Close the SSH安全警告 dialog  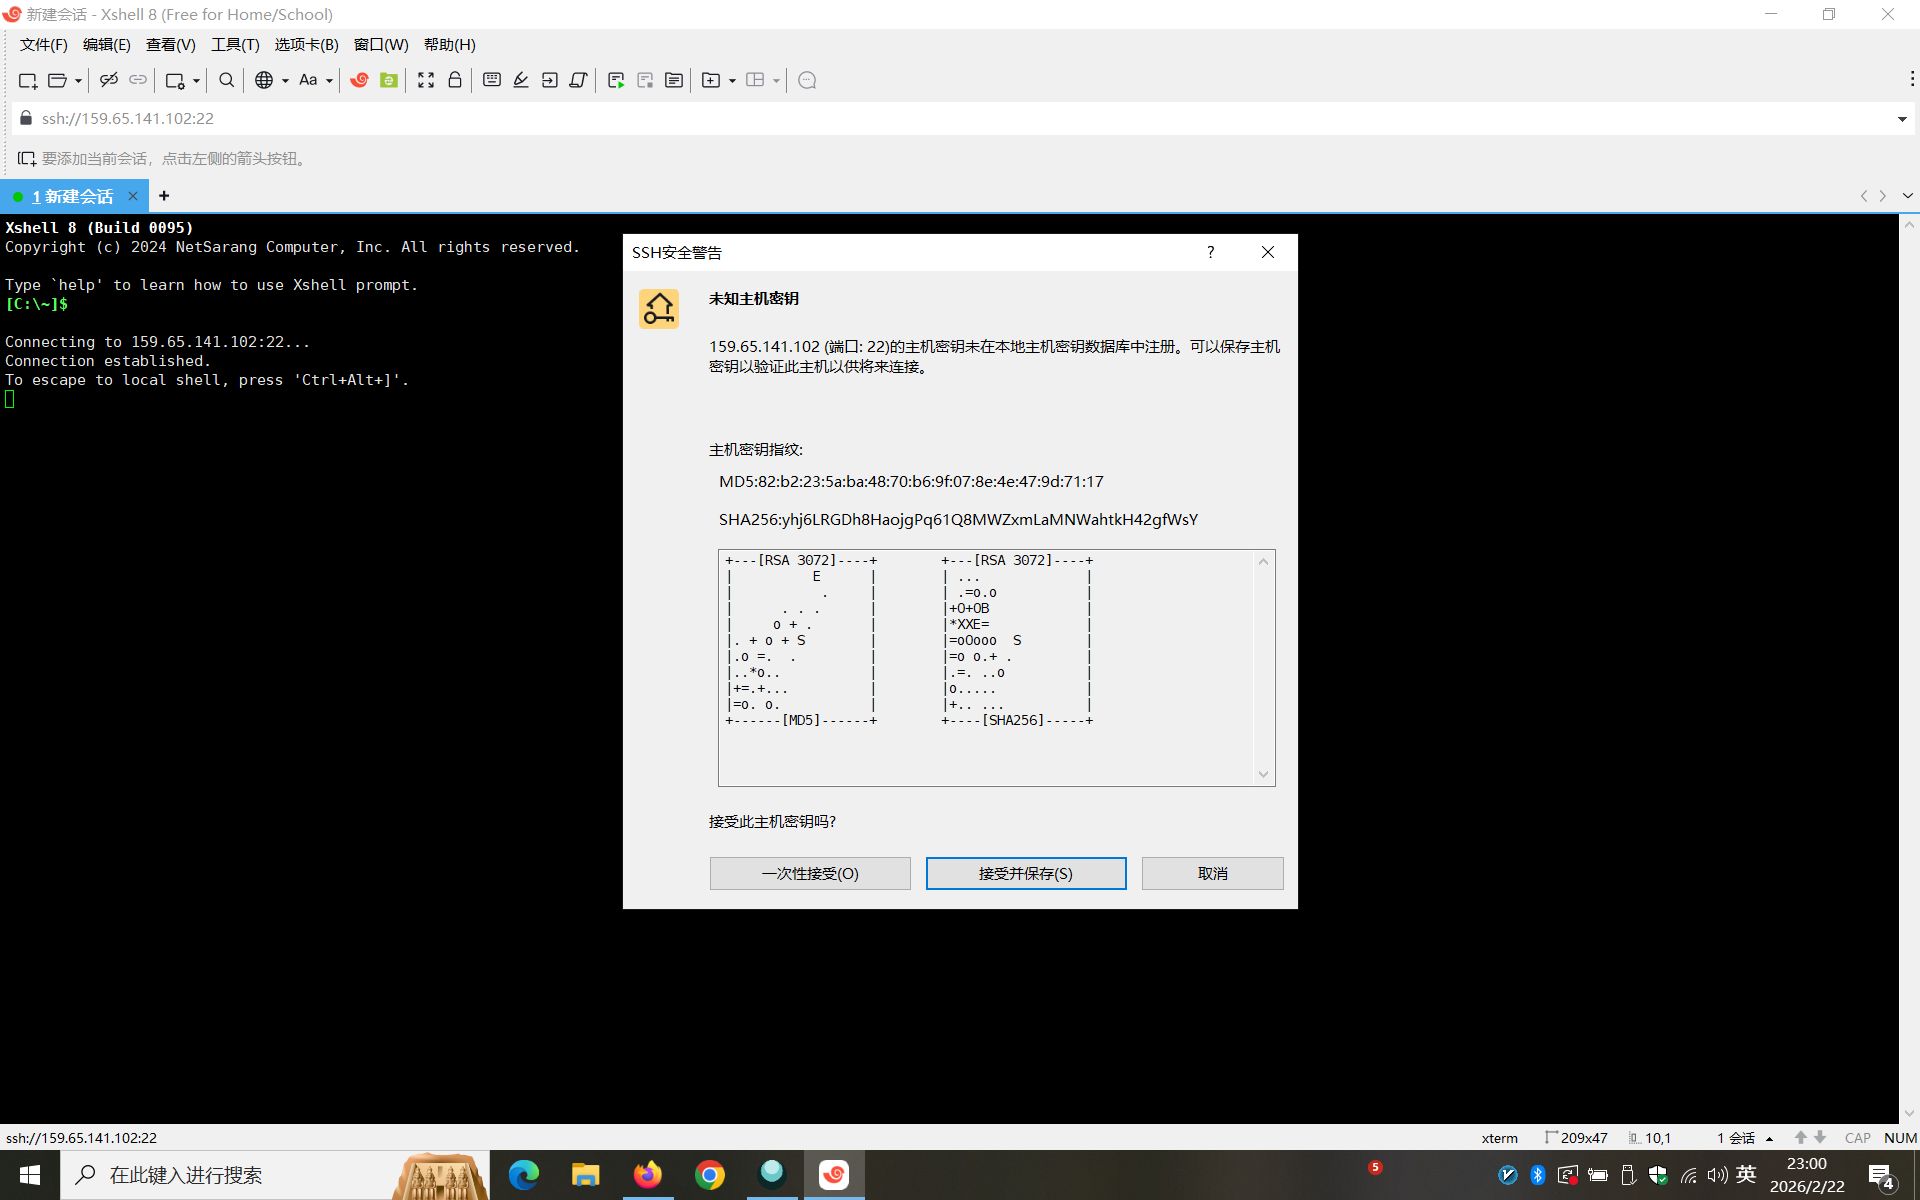[x=1268, y=252]
